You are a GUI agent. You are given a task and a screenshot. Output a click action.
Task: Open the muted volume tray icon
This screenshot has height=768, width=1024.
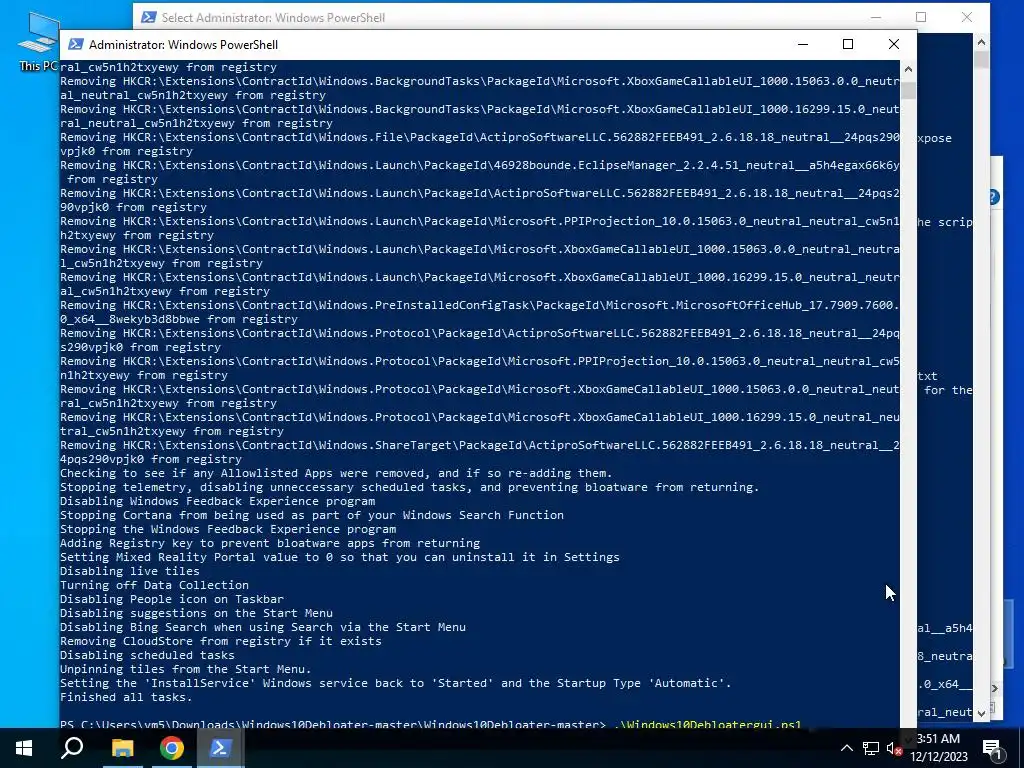click(894, 748)
